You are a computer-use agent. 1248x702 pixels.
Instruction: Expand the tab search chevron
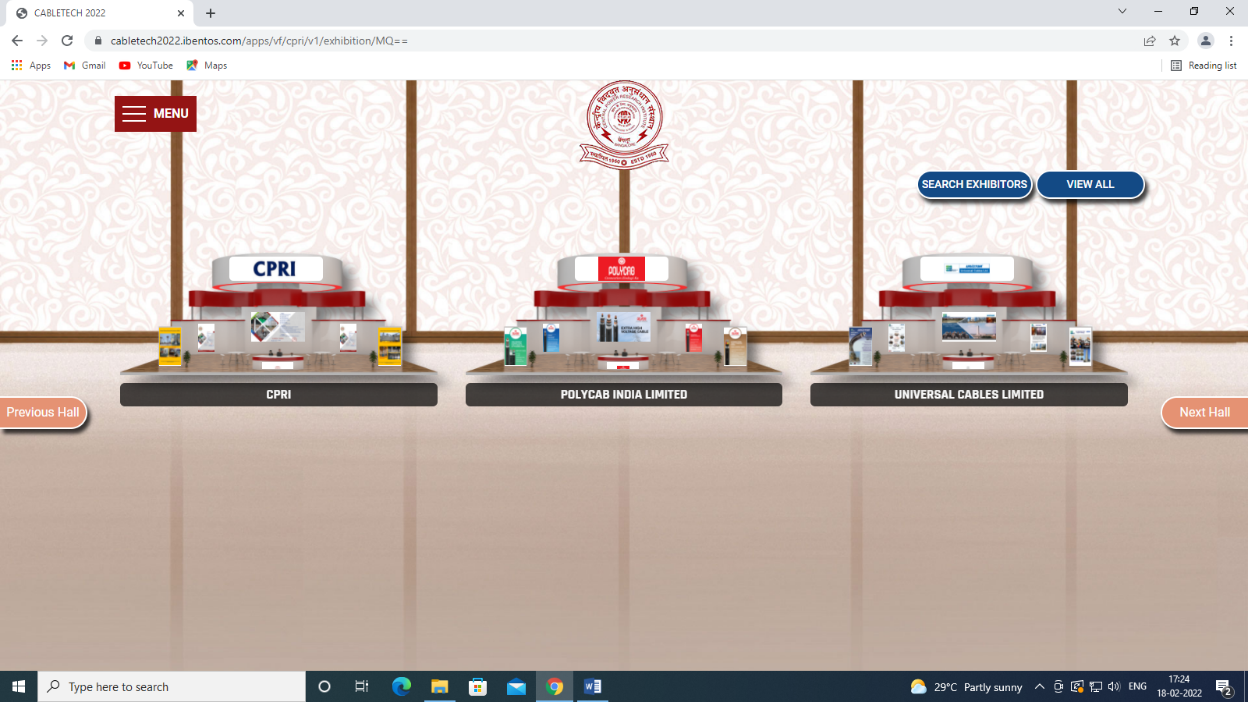[x=1122, y=12]
